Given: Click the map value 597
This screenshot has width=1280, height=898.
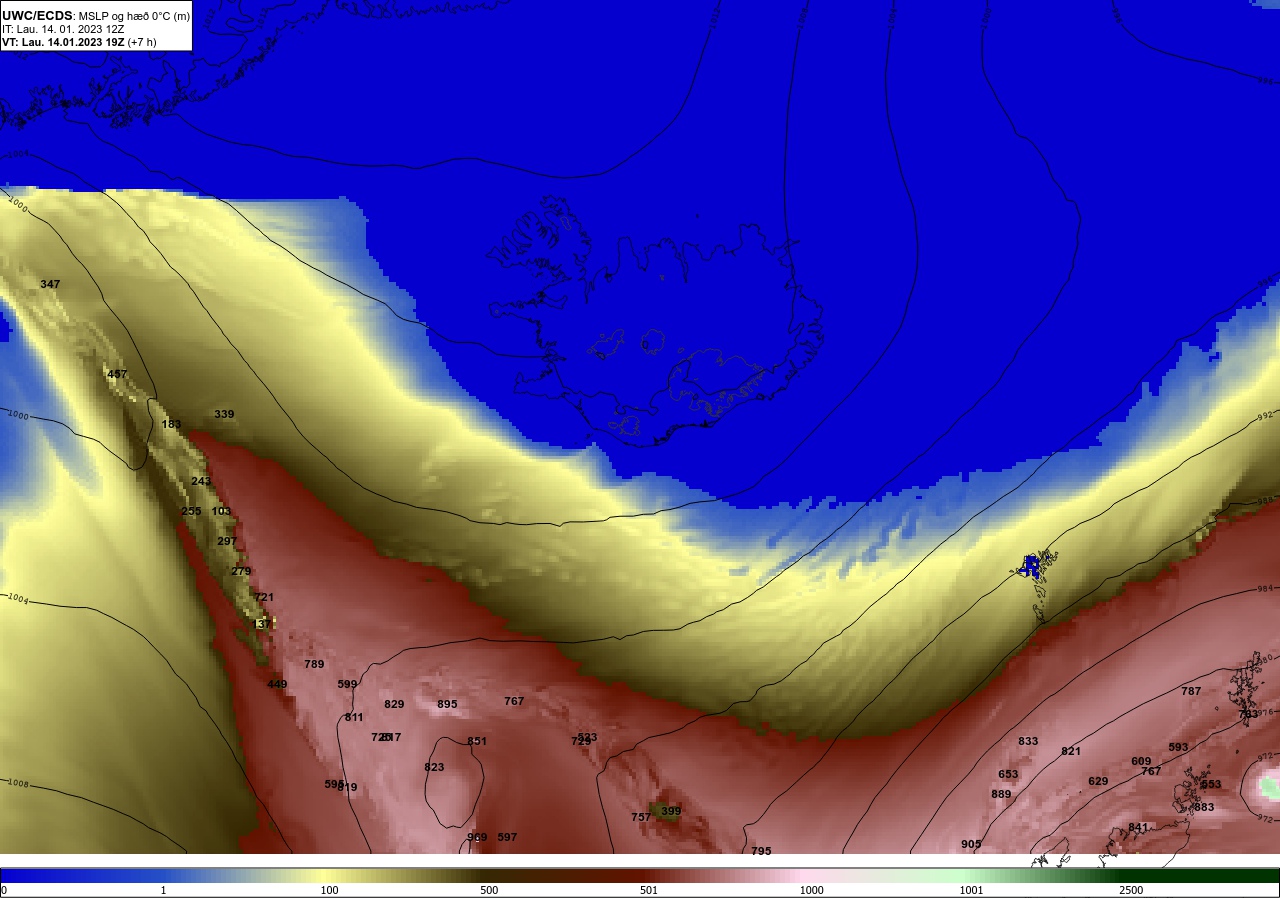Looking at the screenshot, I should (507, 837).
